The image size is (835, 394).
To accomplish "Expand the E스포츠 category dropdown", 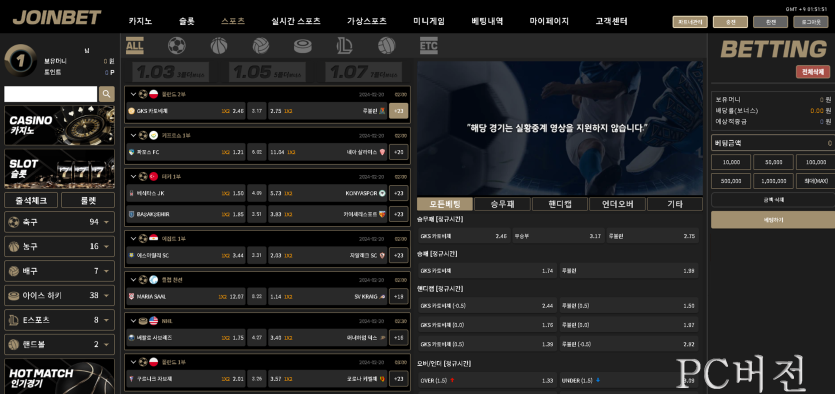I will (x=107, y=320).
